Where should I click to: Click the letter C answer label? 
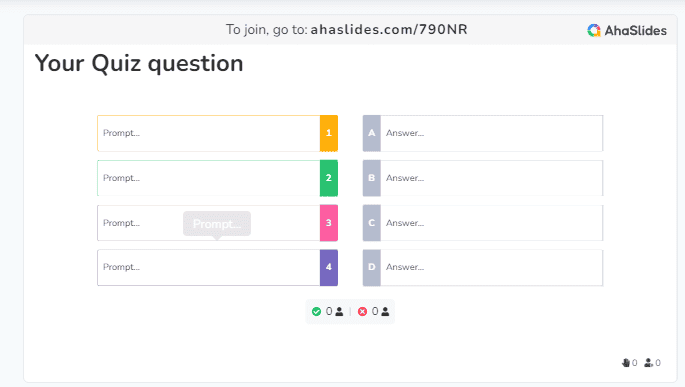coord(372,223)
